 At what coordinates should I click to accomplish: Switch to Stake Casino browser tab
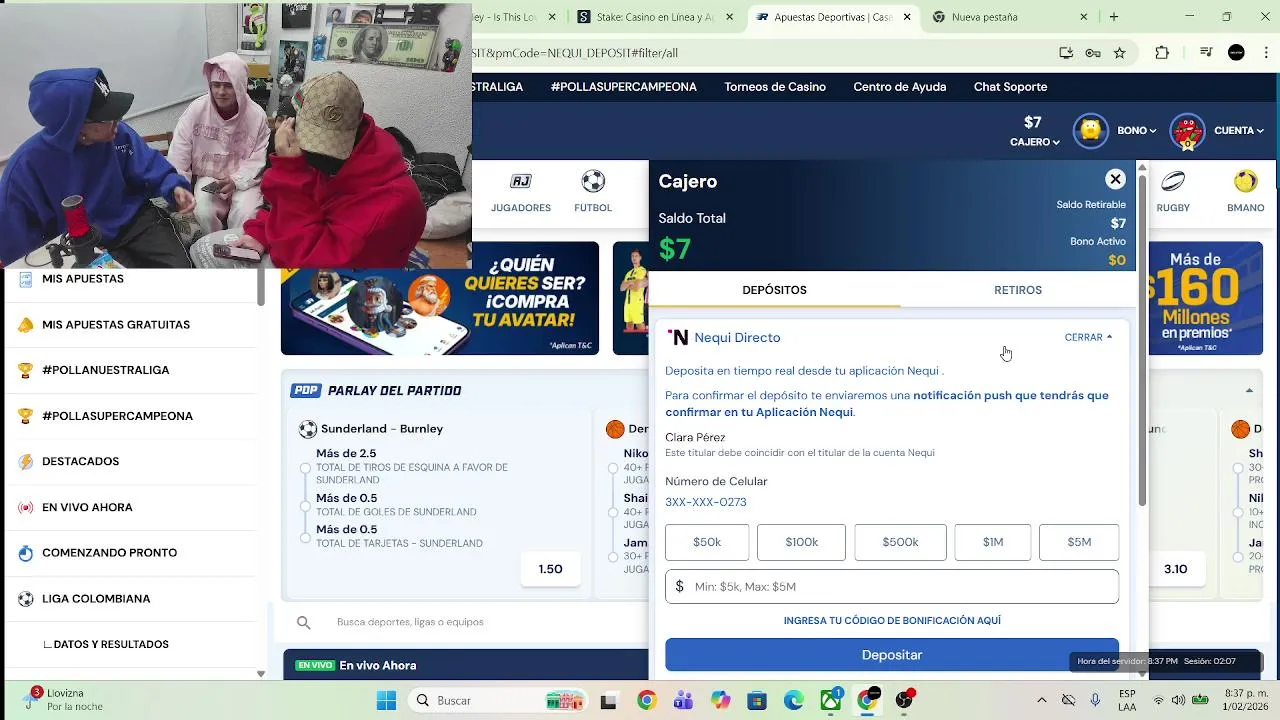pos(656,17)
